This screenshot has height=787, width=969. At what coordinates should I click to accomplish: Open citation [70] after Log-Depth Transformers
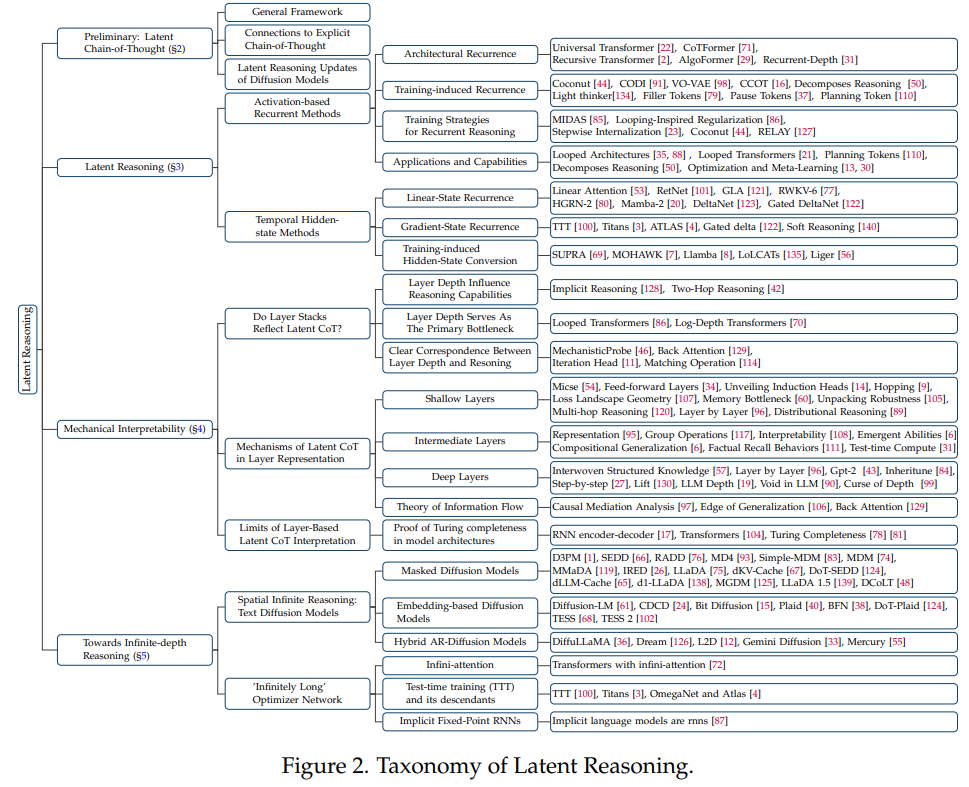coord(798,323)
